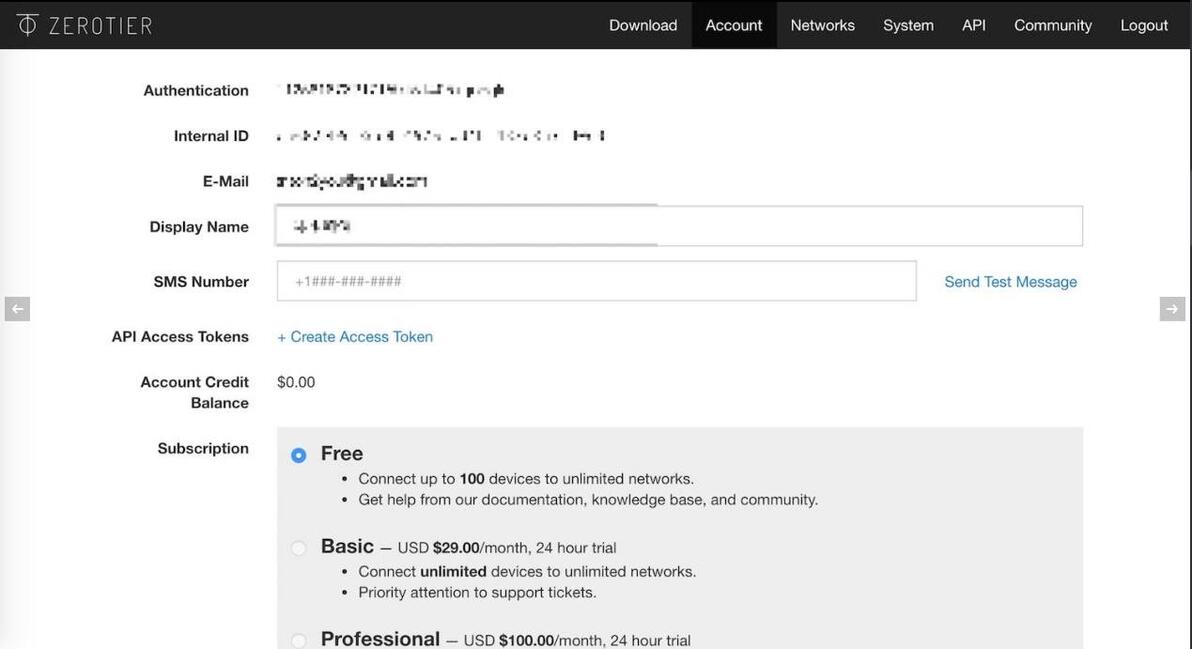
Task: Visit the Community page
Action: (1053, 25)
